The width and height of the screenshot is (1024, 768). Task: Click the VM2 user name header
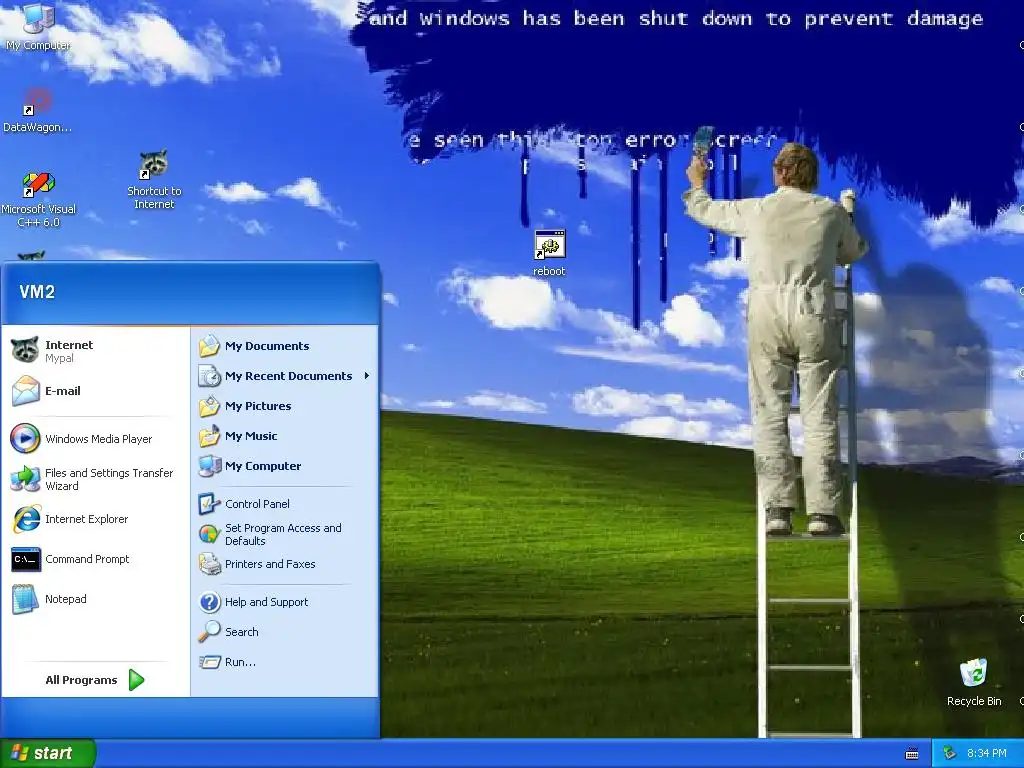click(x=37, y=292)
